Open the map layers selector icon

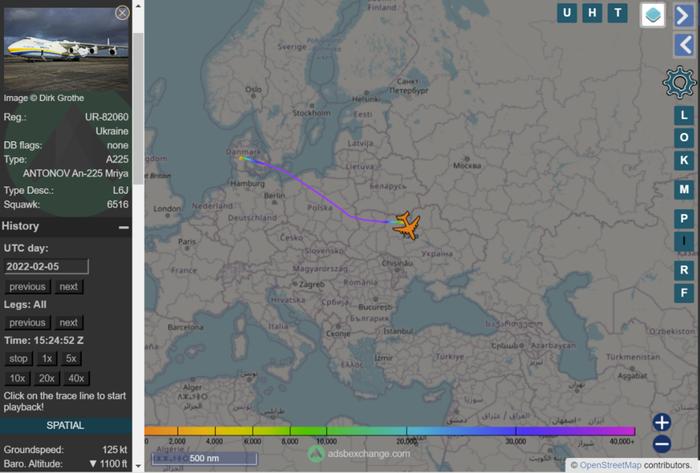pos(652,15)
